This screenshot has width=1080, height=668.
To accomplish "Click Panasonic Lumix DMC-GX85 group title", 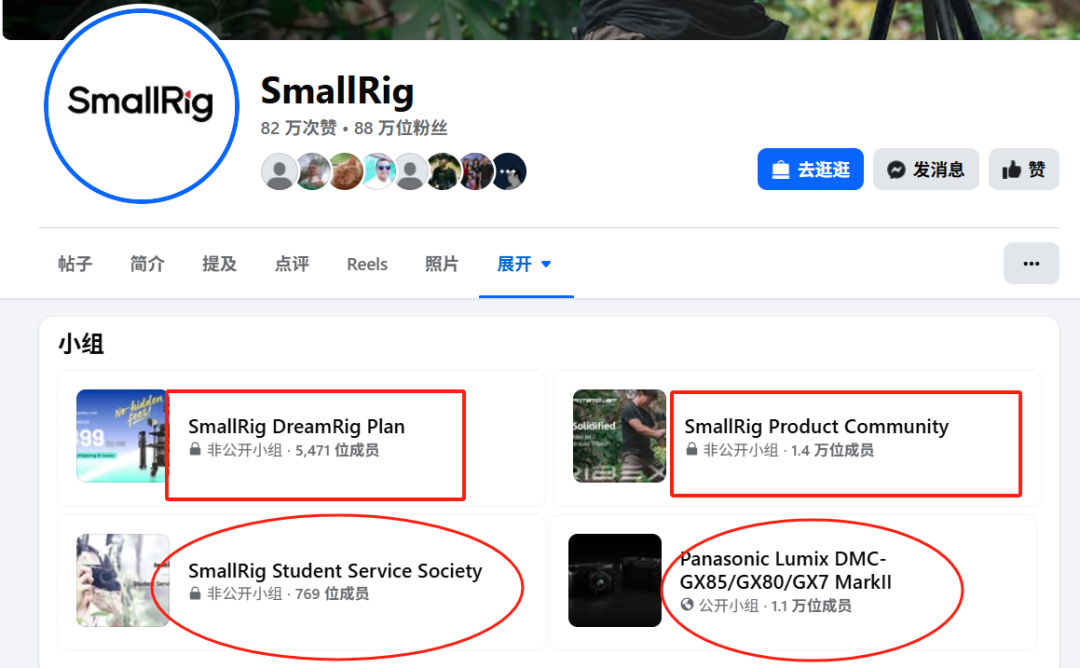I will (785, 570).
